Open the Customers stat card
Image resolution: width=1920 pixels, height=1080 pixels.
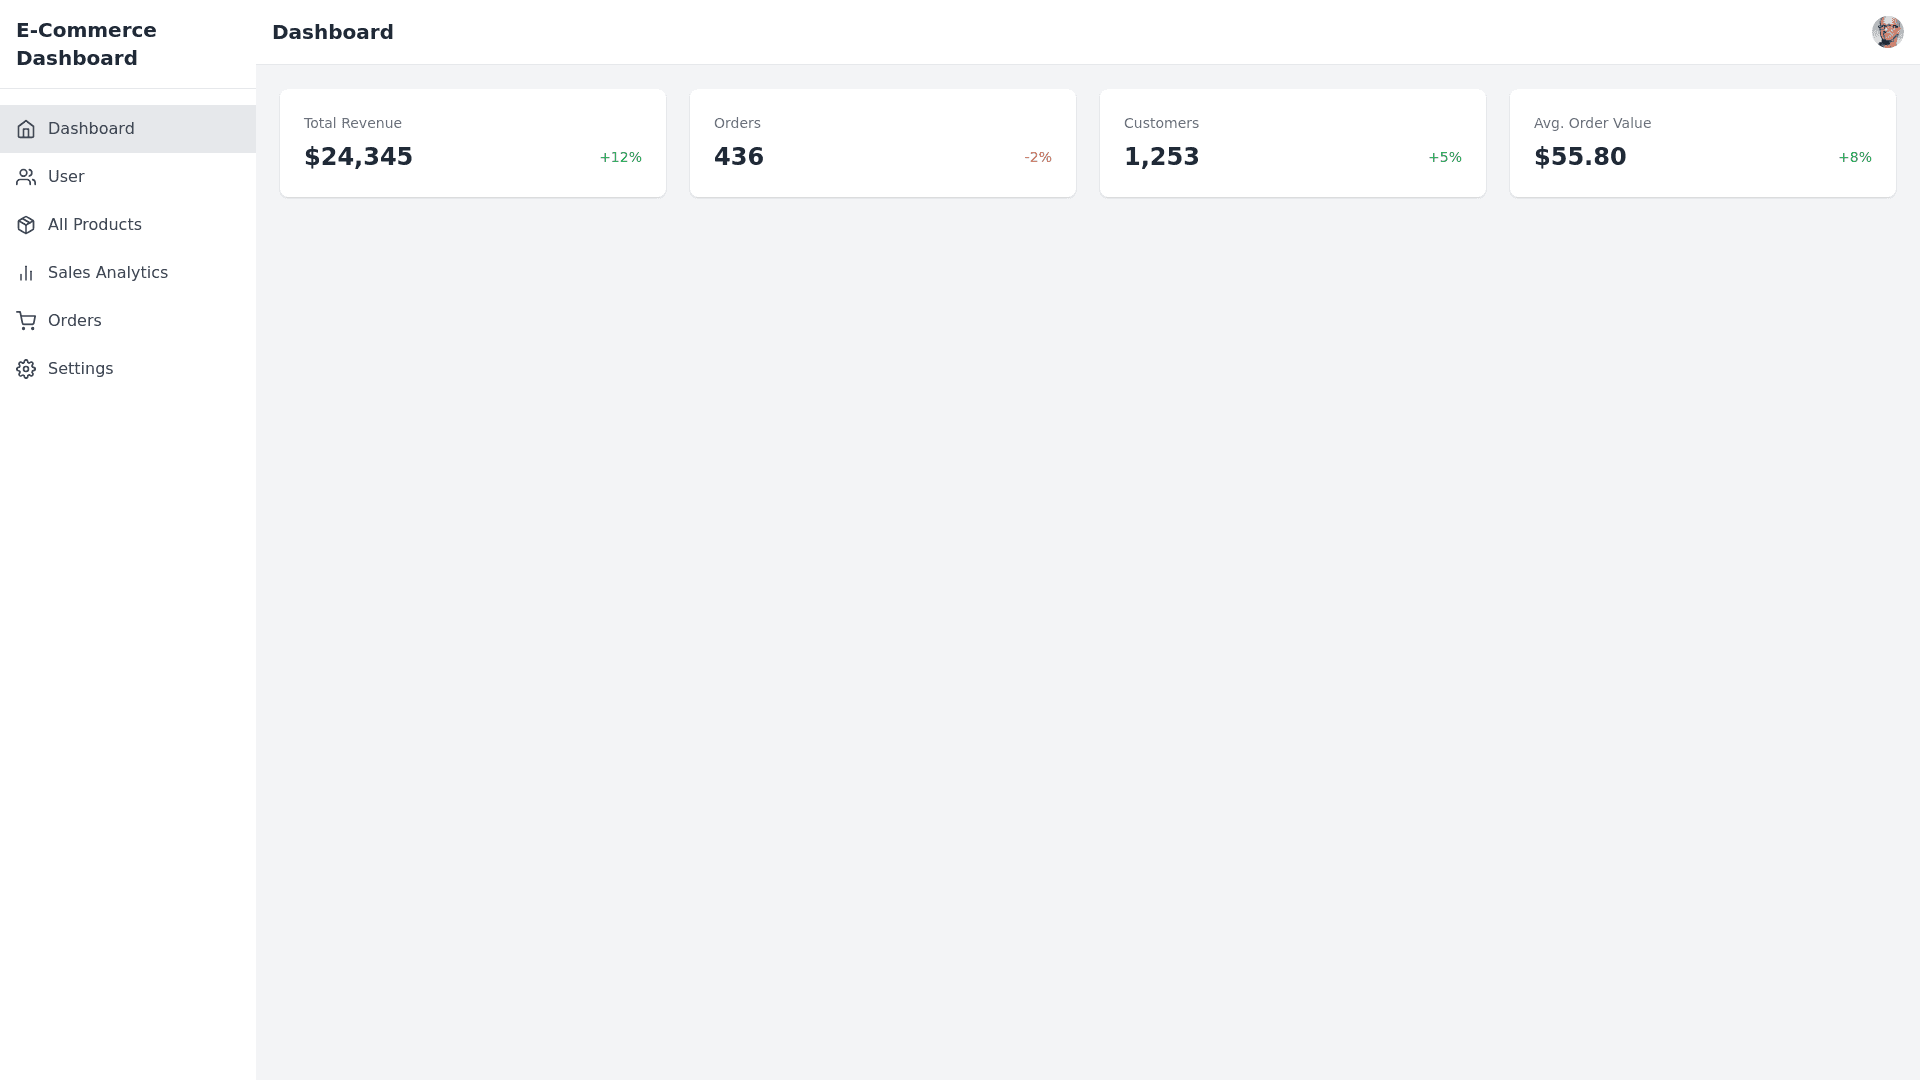point(1292,143)
